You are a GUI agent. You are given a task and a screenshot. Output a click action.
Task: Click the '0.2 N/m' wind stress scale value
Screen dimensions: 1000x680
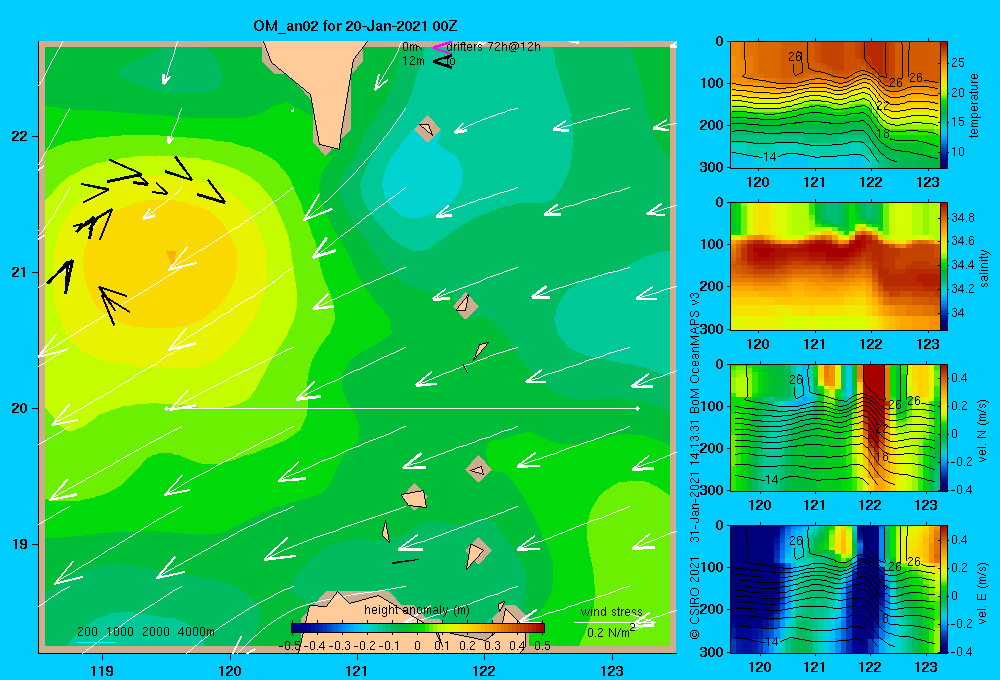pos(611,632)
